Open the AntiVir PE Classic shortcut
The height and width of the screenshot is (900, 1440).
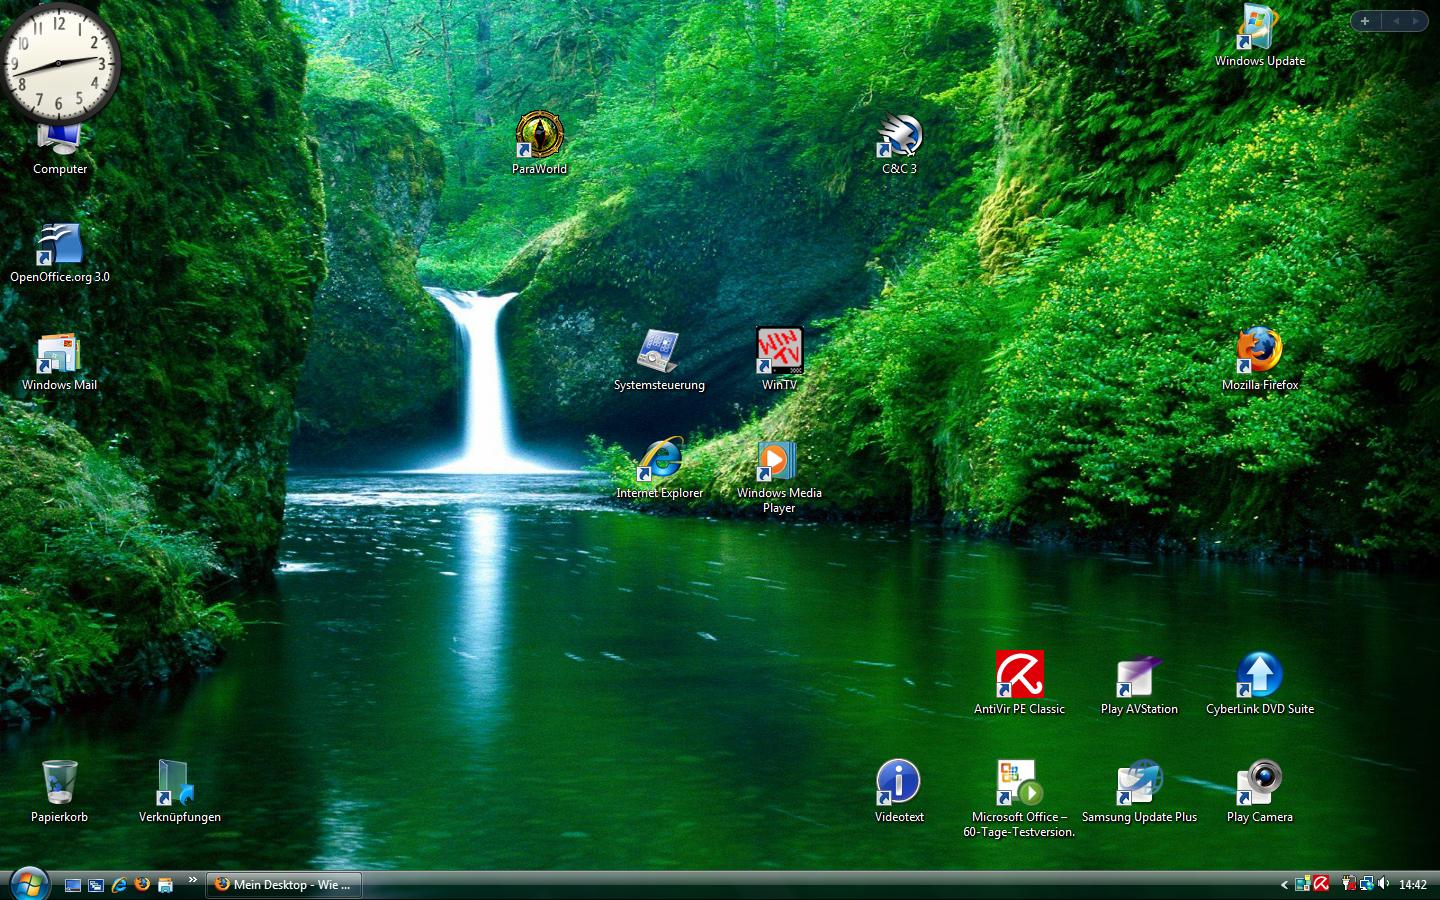click(x=1019, y=676)
